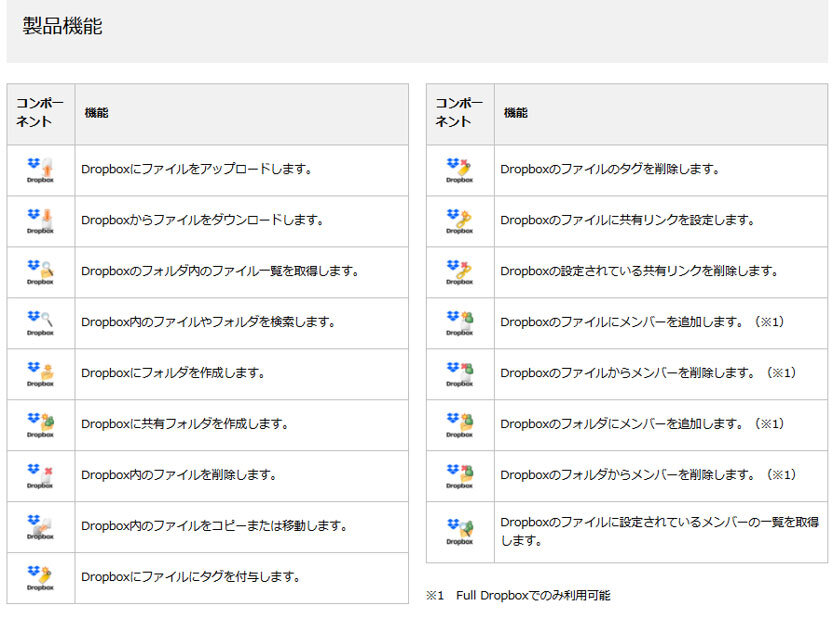Click the add member to folder icon
The image size is (833, 618).
tap(459, 424)
